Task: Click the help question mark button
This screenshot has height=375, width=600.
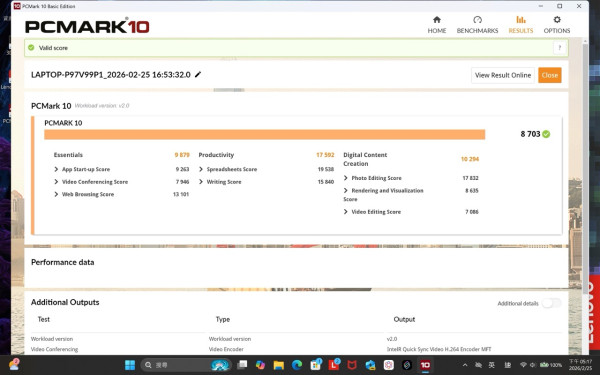Action: (559, 48)
